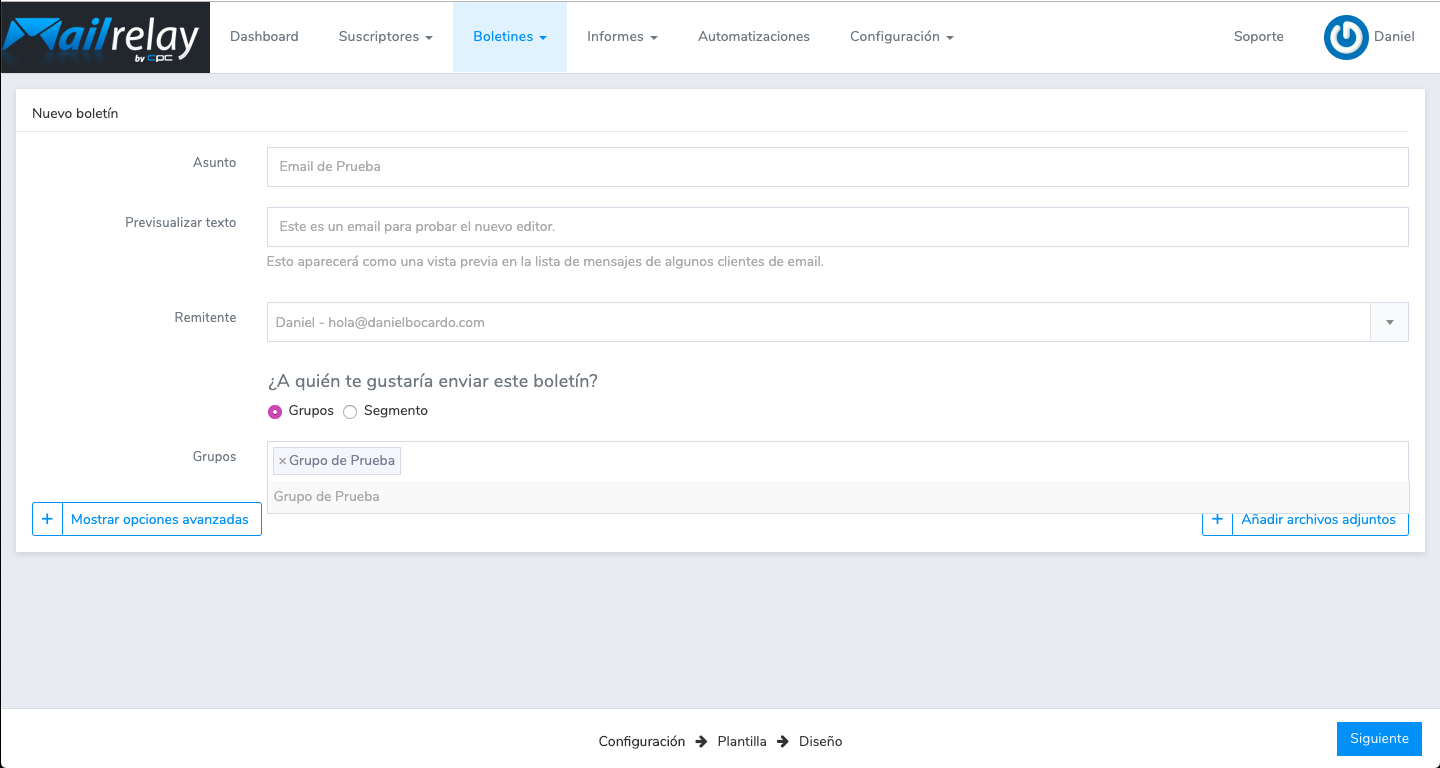Click the 'Esto aparecerá como una vista previa' hint
This screenshot has width=1440, height=768.
tap(545, 262)
